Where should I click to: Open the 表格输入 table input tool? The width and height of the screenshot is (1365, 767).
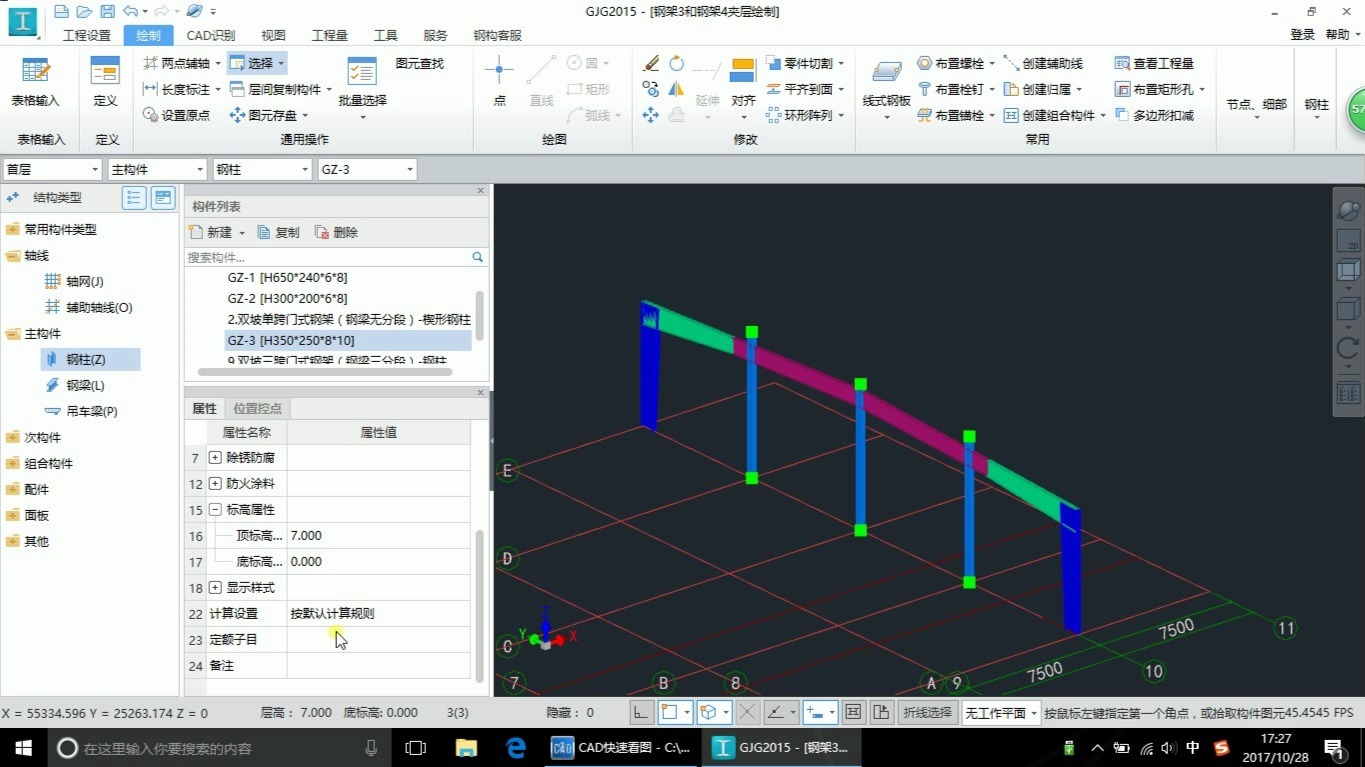coord(35,82)
